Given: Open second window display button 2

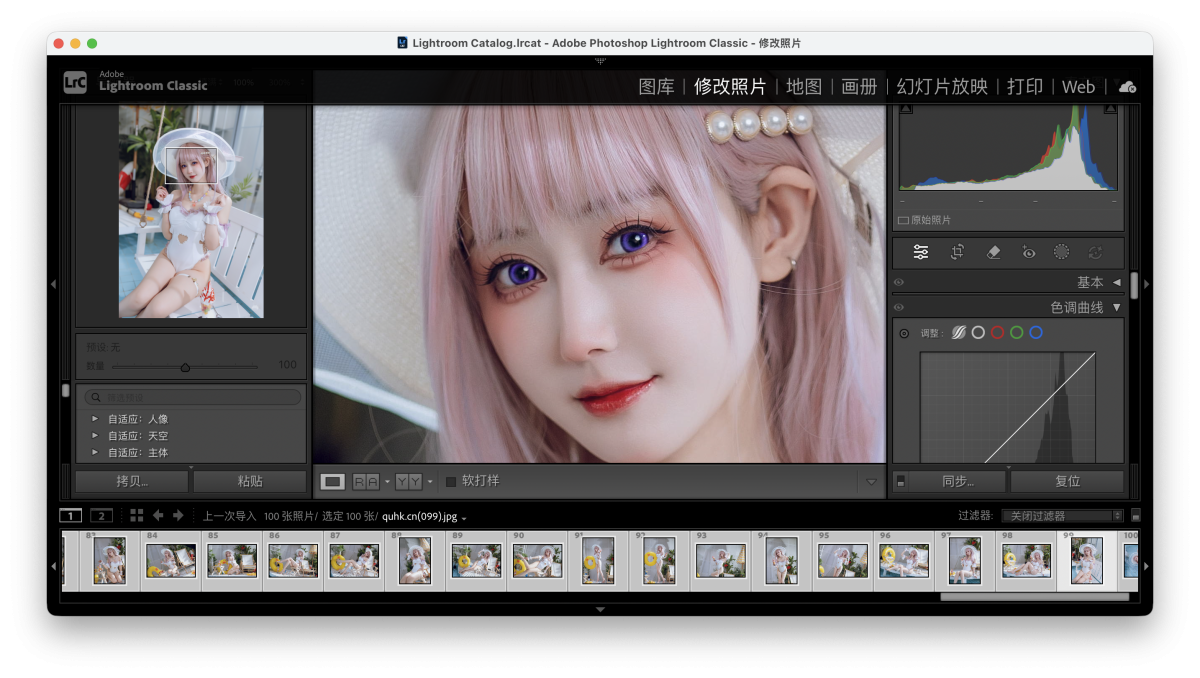Looking at the screenshot, I should (x=101, y=515).
